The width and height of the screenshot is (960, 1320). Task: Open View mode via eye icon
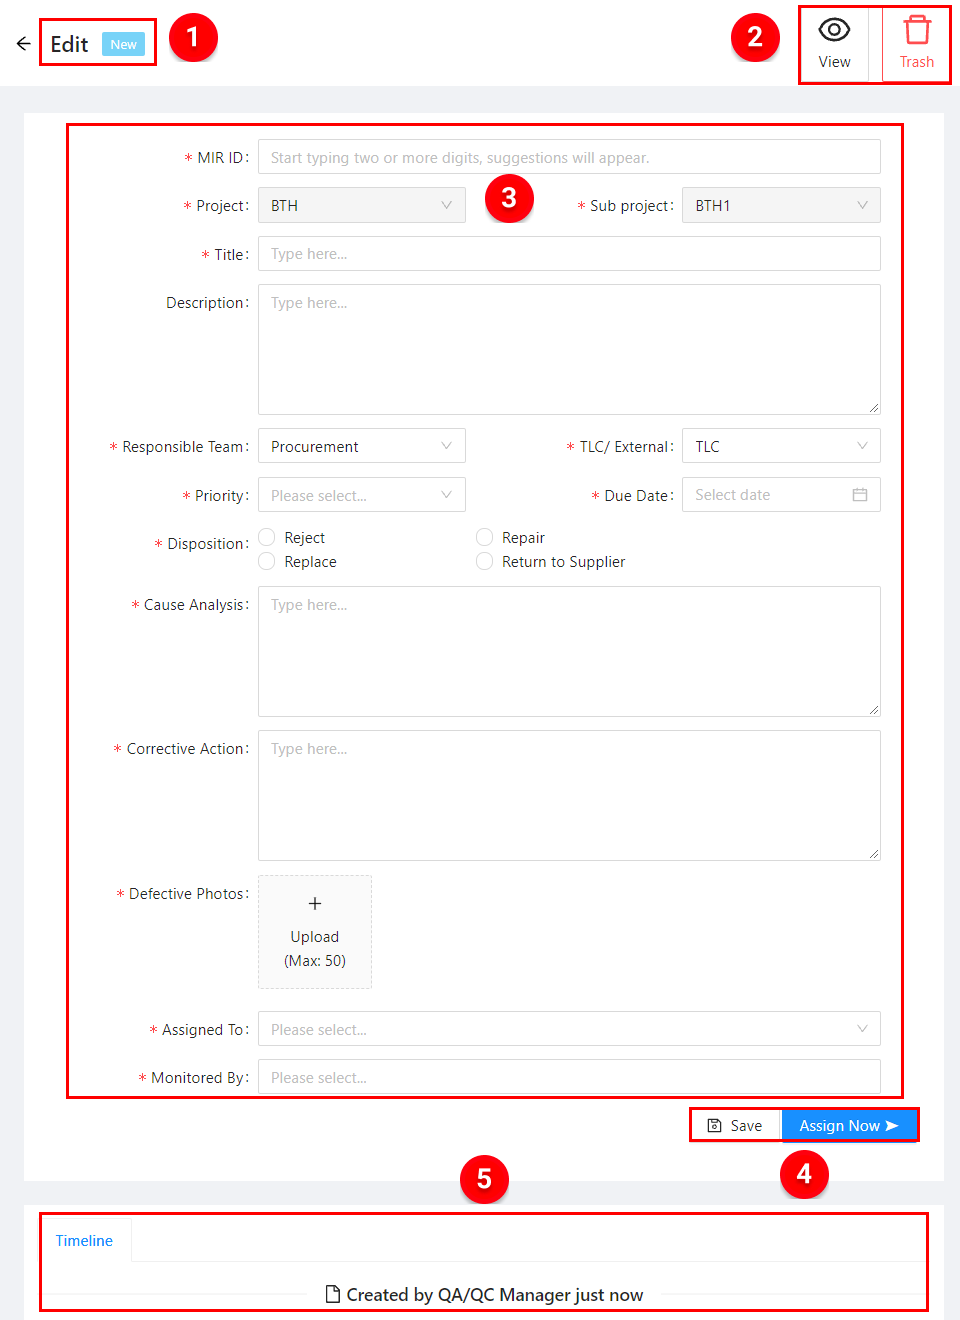pos(834,31)
